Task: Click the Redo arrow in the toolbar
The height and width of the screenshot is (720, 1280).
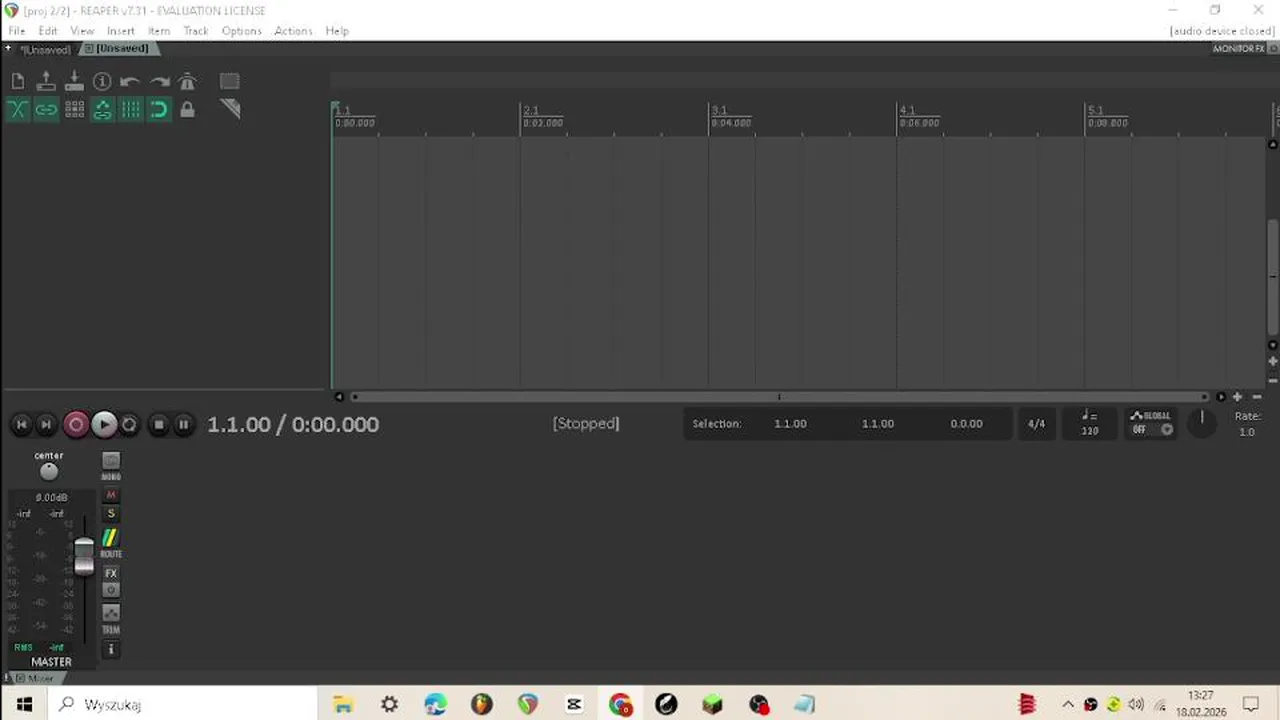Action: click(159, 82)
